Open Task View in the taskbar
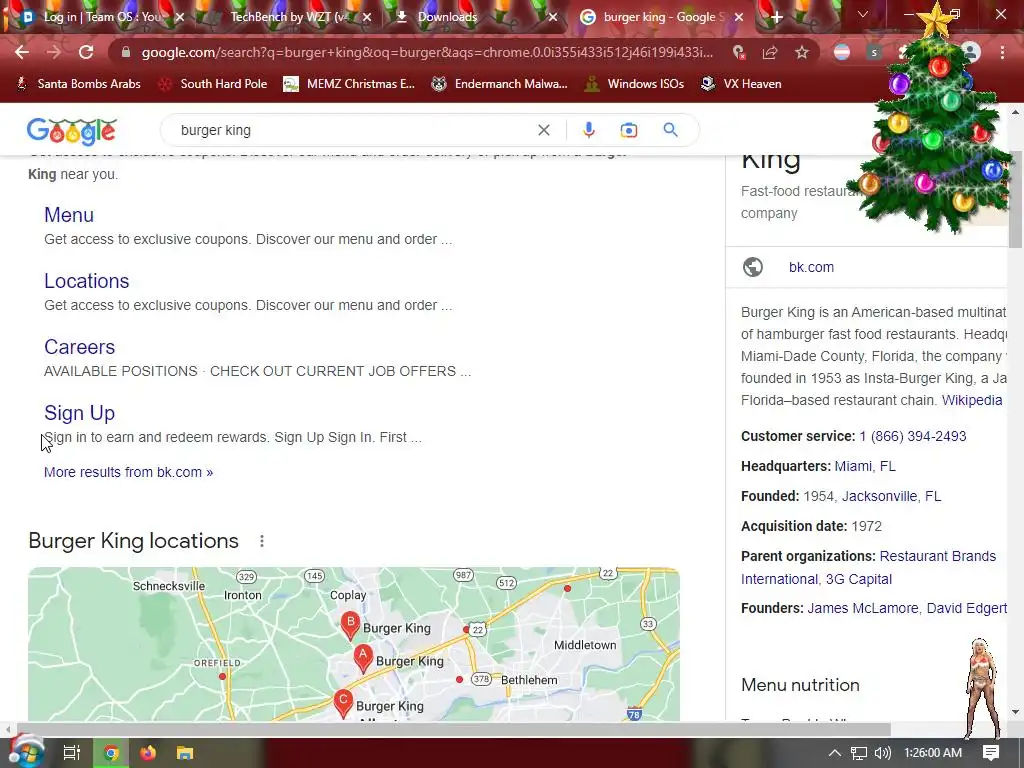 click(x=72, y=753)
